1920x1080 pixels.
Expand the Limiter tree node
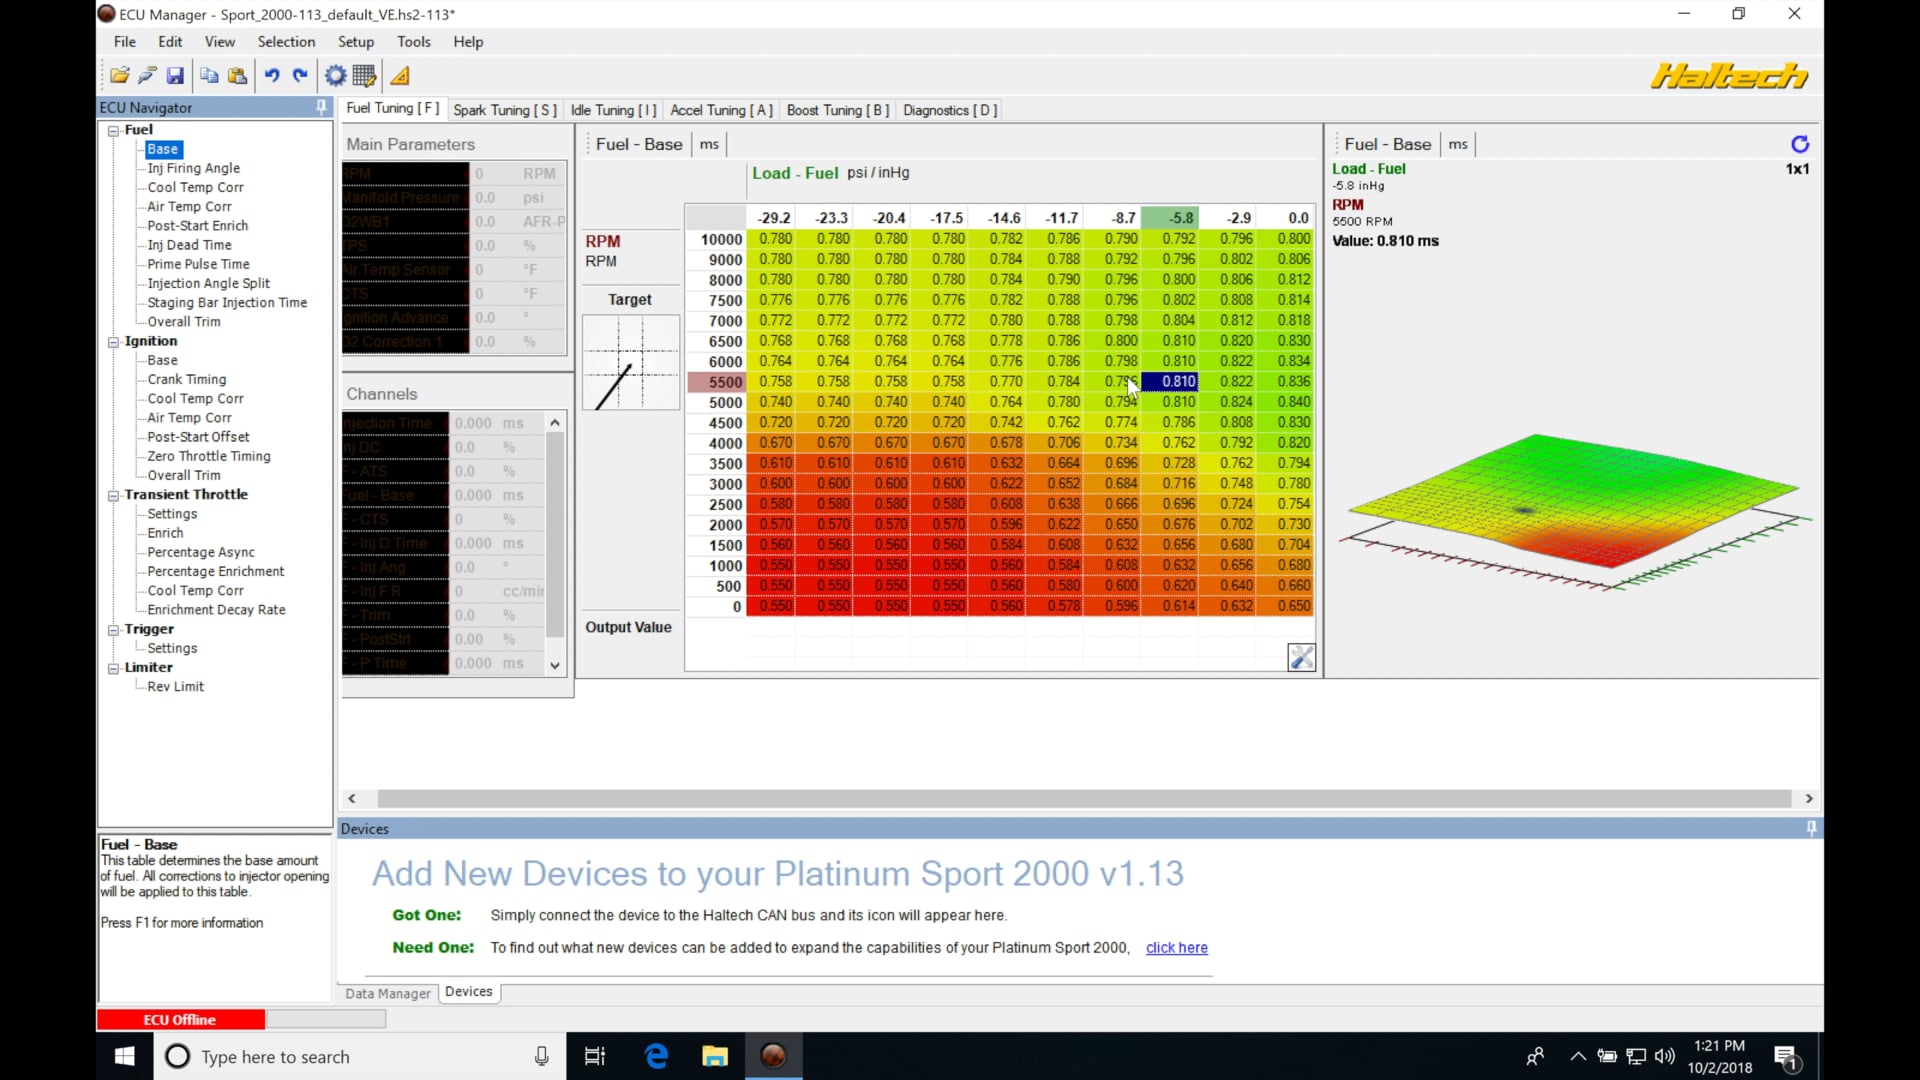point(113,667)
